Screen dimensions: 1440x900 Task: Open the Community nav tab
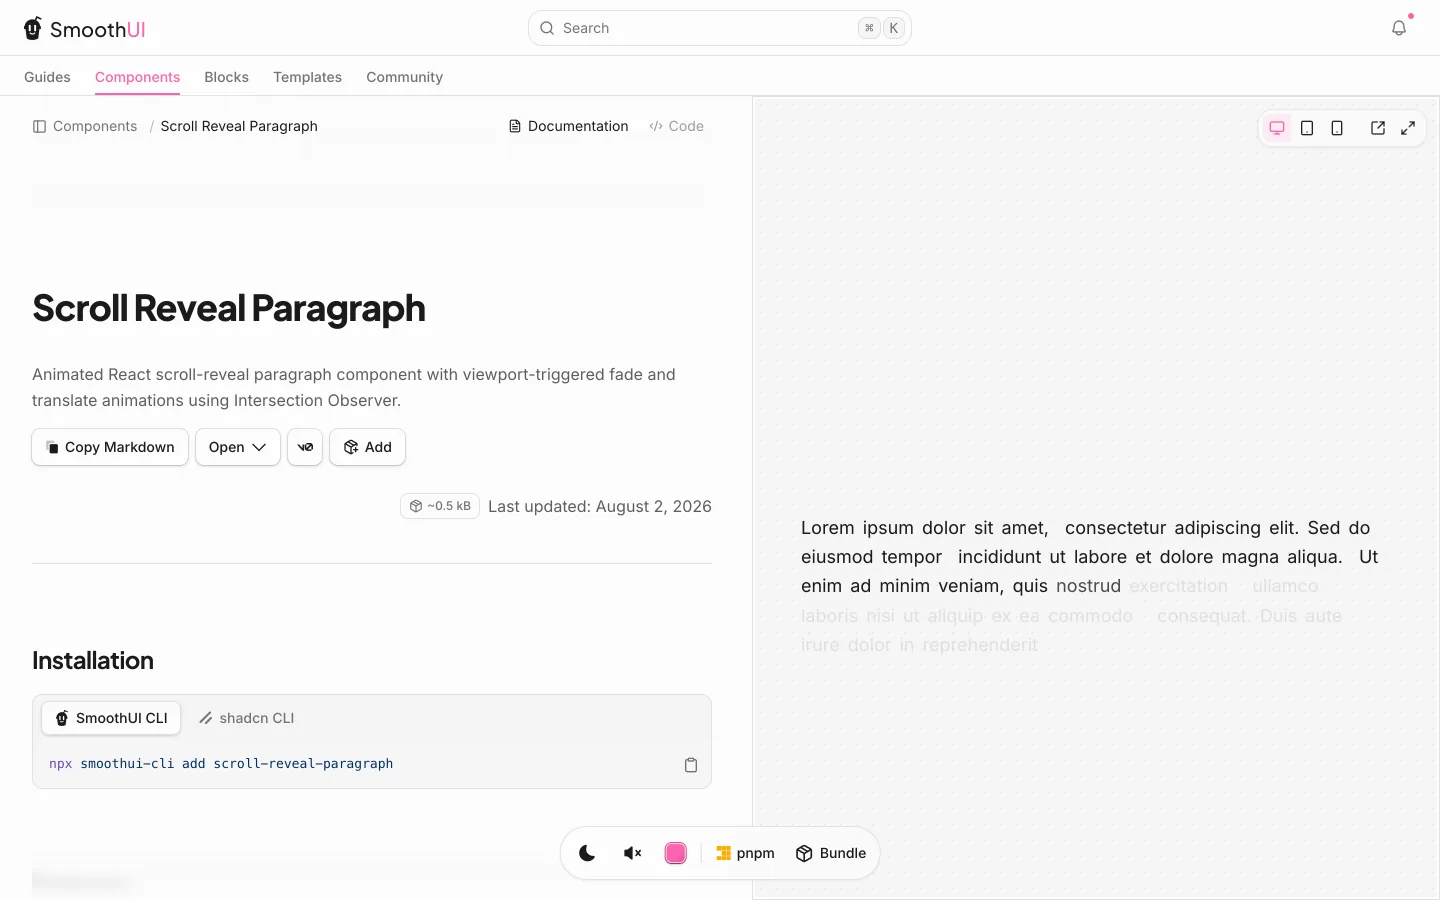click(x=404, y=77)
